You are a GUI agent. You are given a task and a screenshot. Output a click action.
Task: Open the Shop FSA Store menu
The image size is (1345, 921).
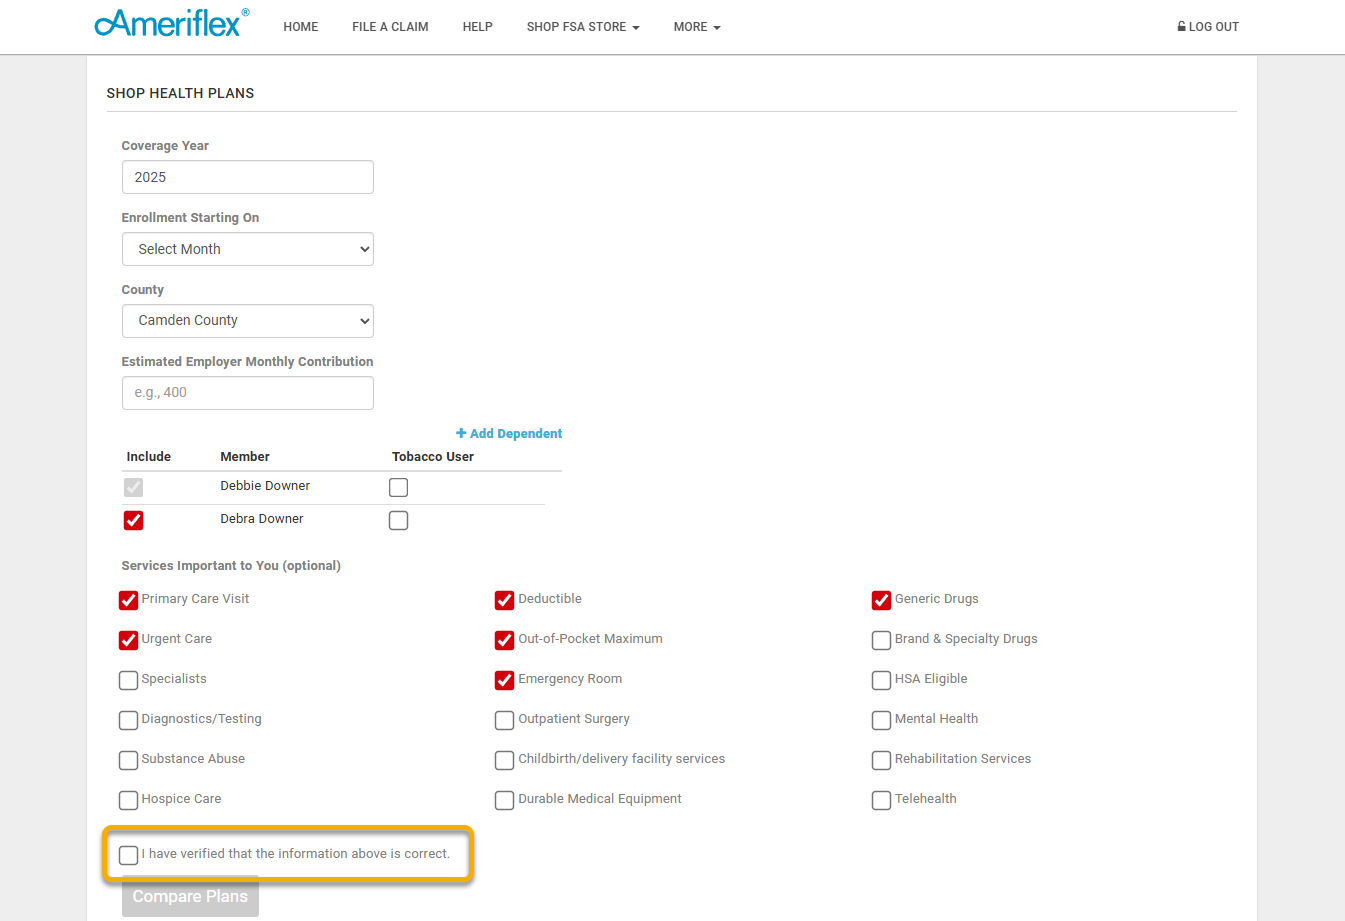(x=582, y=27)
